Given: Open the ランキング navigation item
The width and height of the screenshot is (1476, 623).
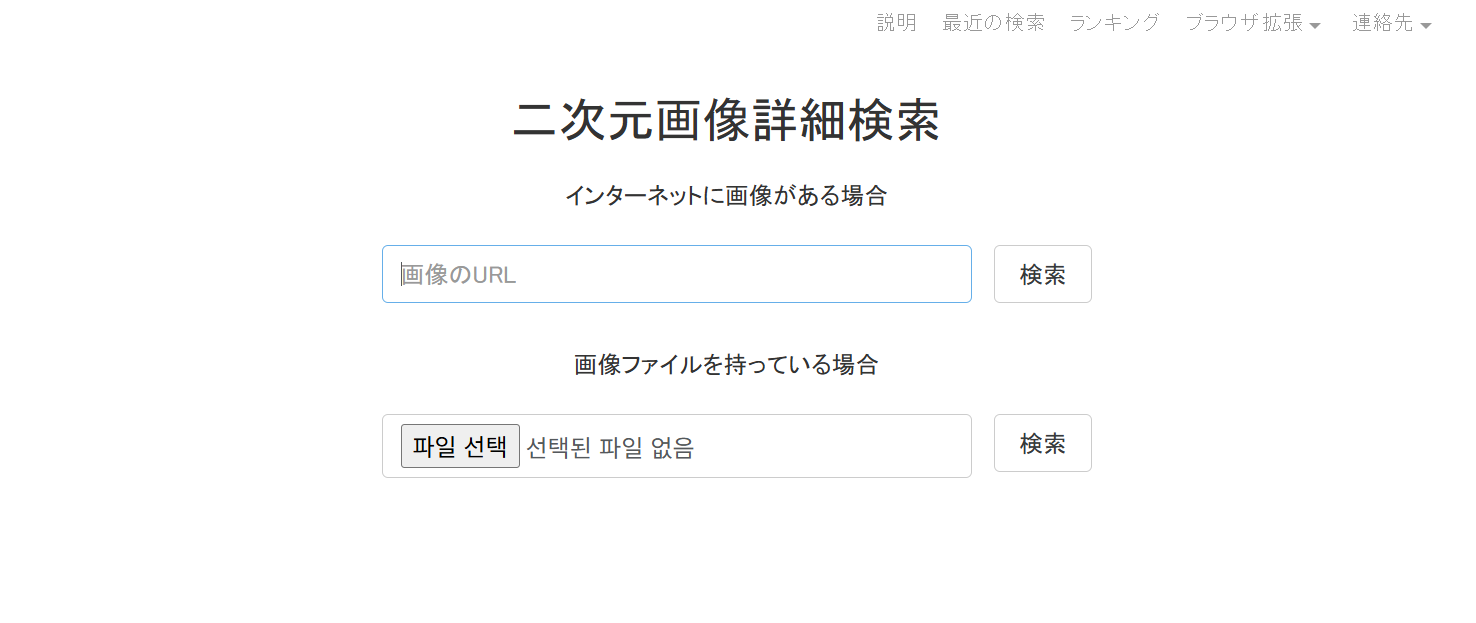Looking at the screenshot, I should pyautogui.click(x=1114, y=23).
